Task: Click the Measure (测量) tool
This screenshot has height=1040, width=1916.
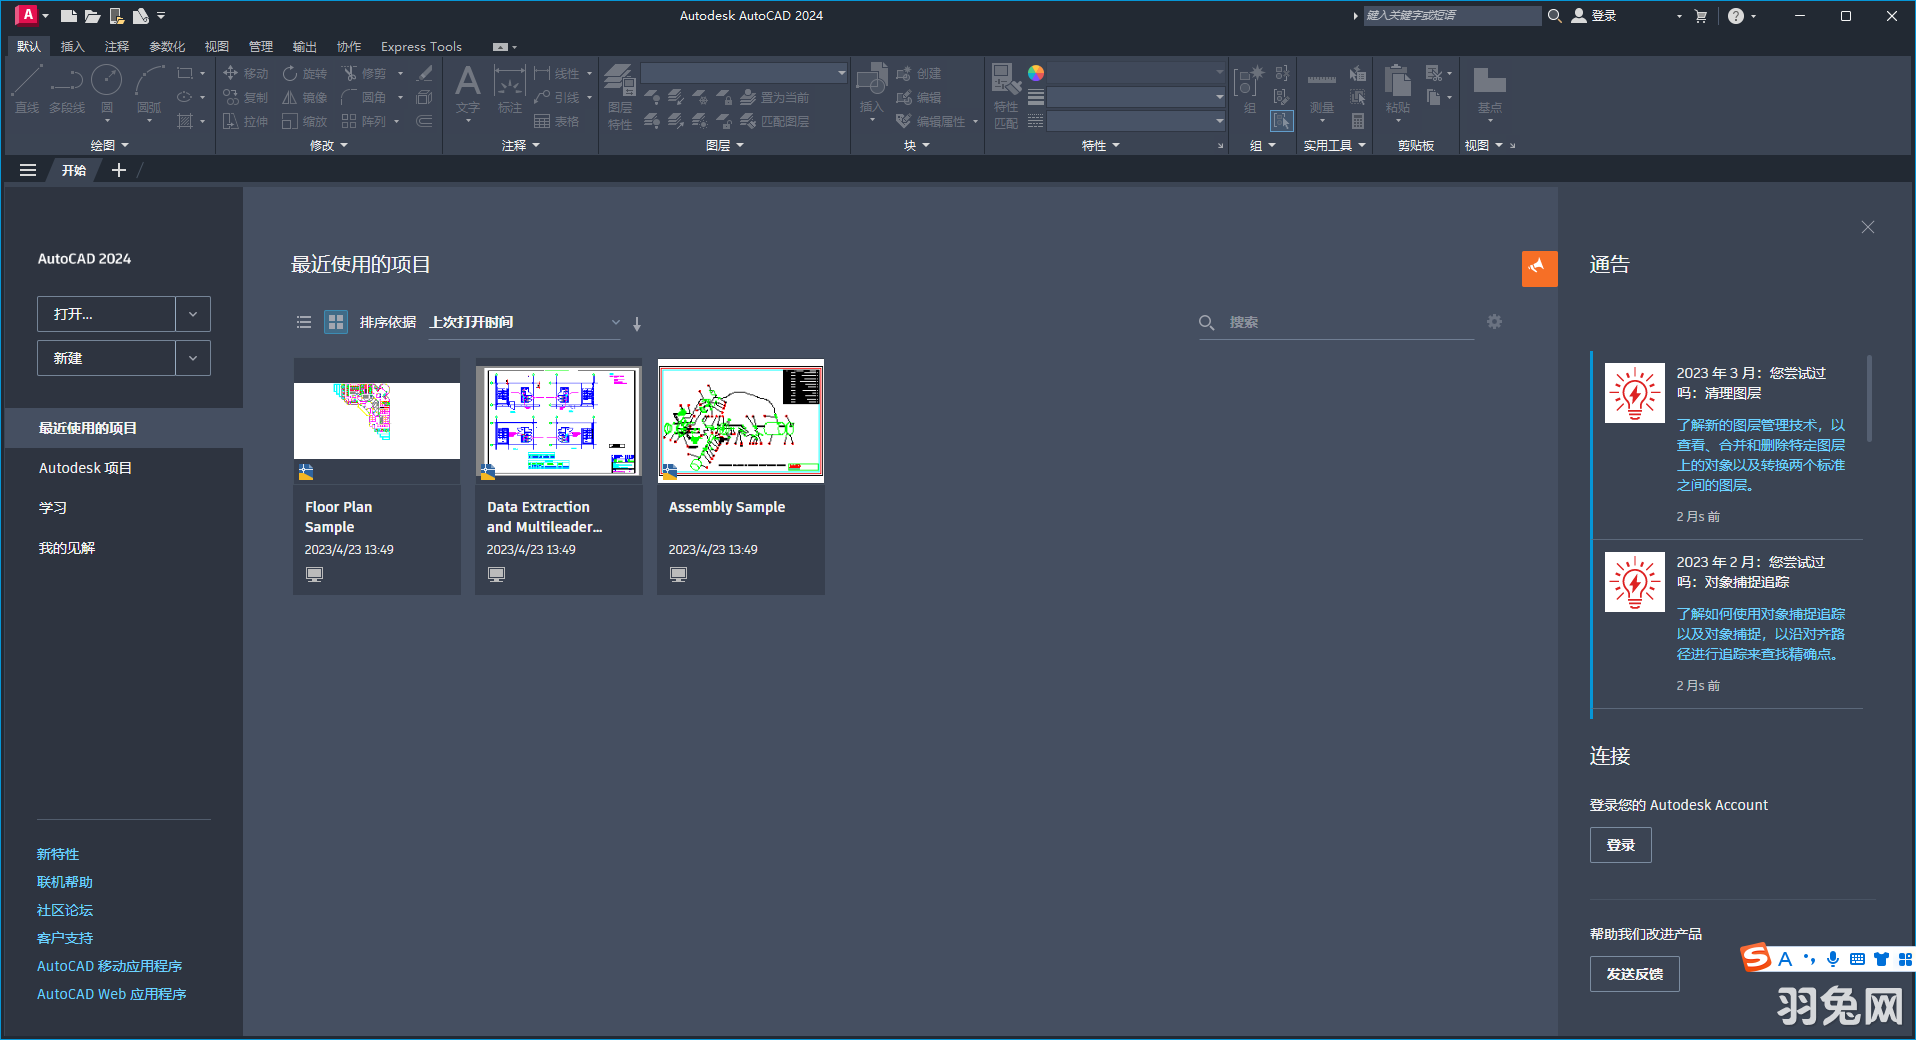Action: click(x=1321, y=93)
